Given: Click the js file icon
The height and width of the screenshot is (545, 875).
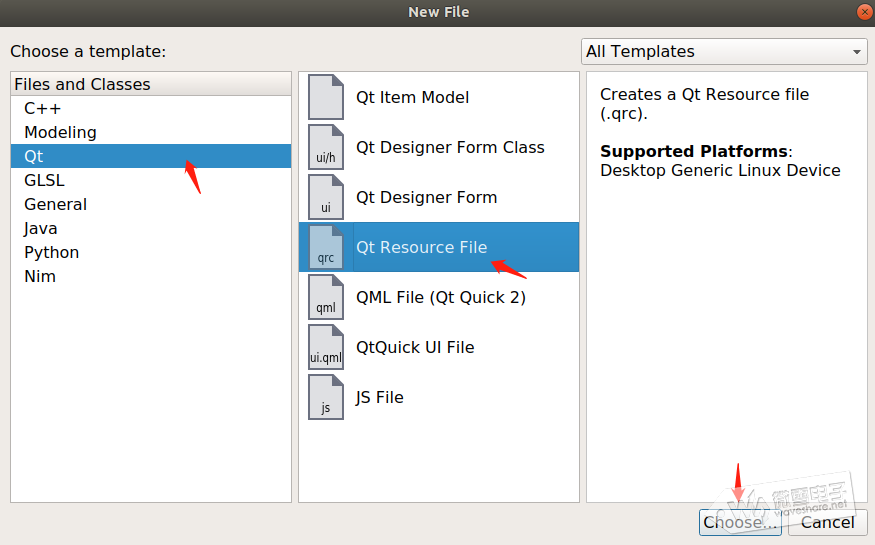Looking at the screenshot, I should click(326, 397).
